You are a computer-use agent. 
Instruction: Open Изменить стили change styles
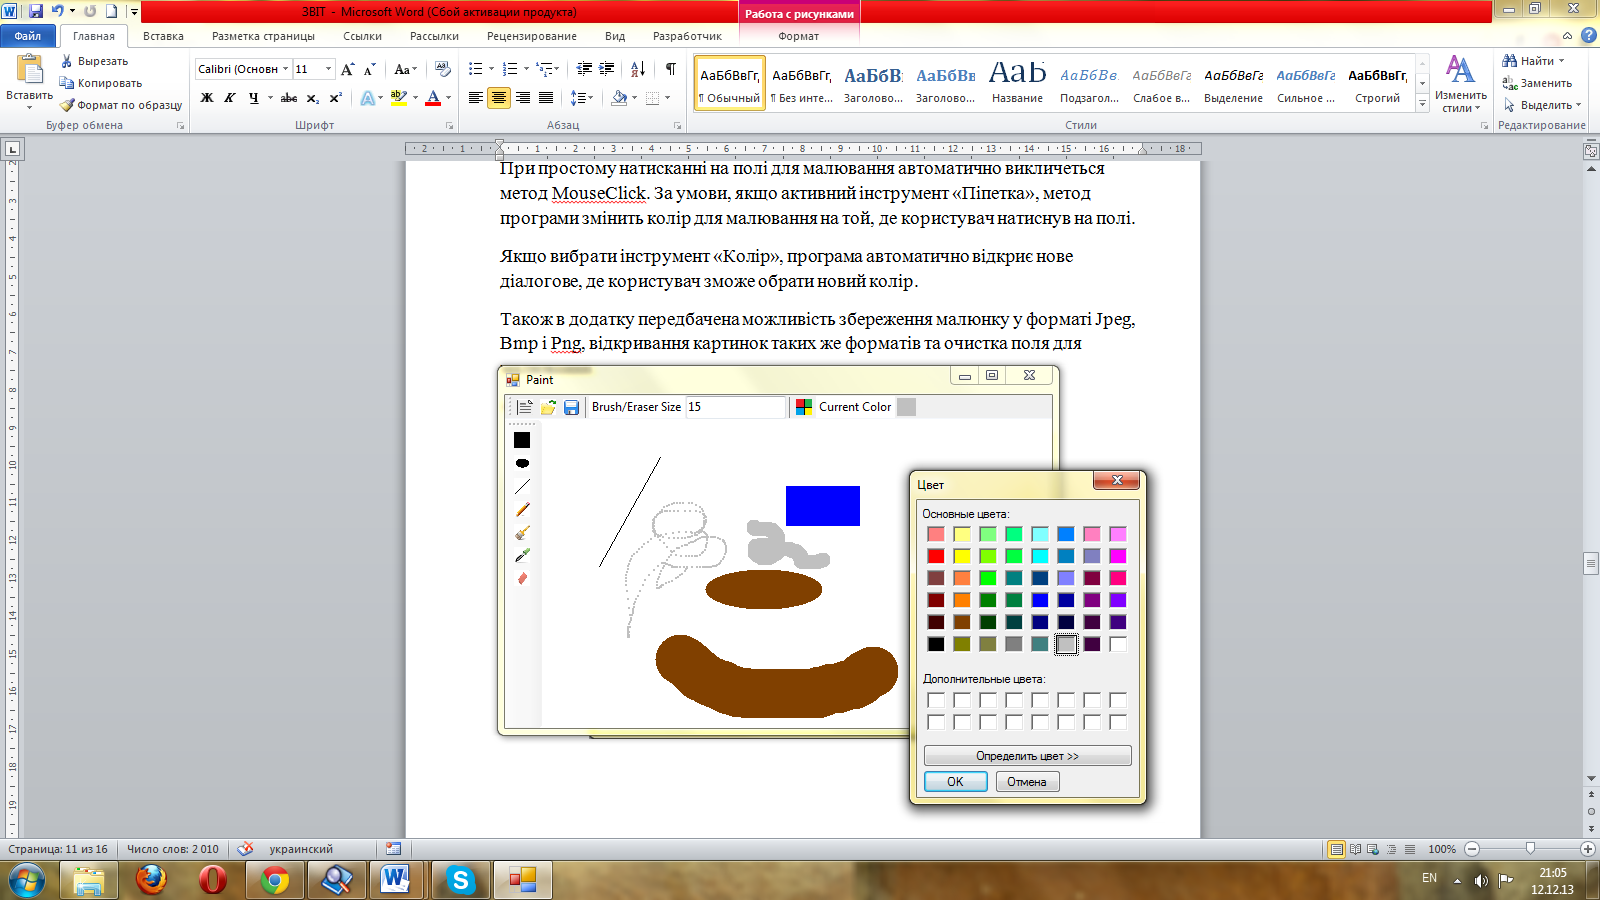click(x=1461, y=83)
